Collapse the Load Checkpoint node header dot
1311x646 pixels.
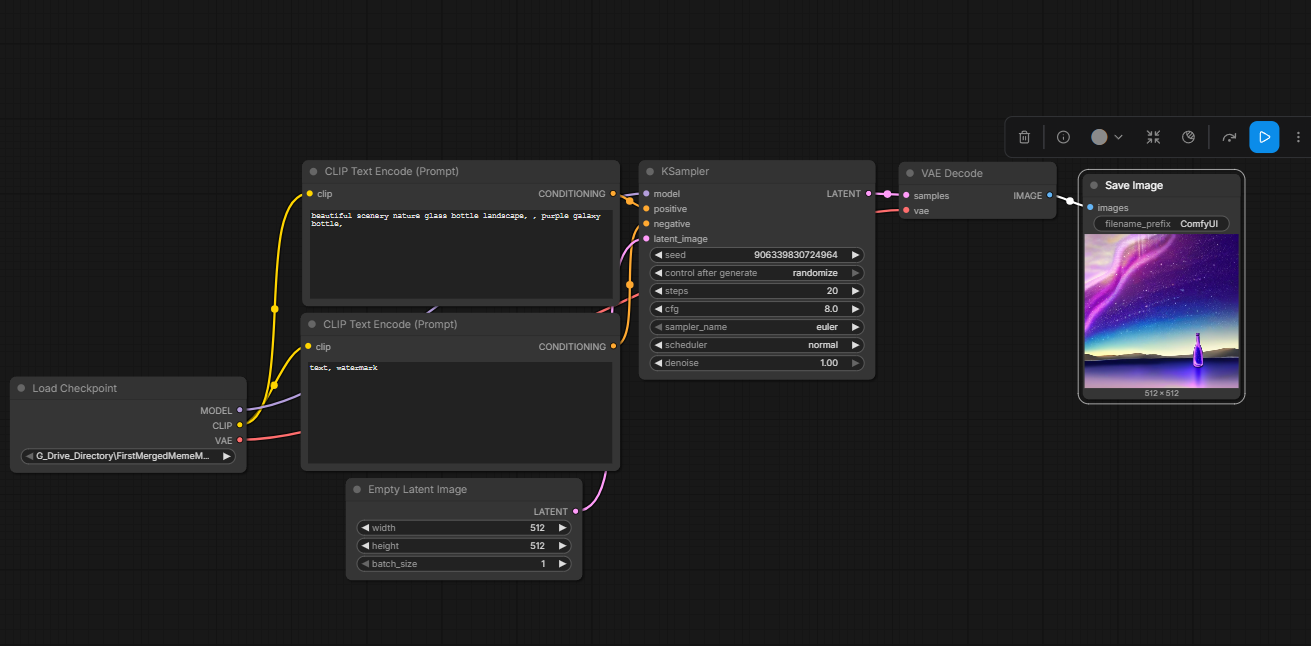21,388
